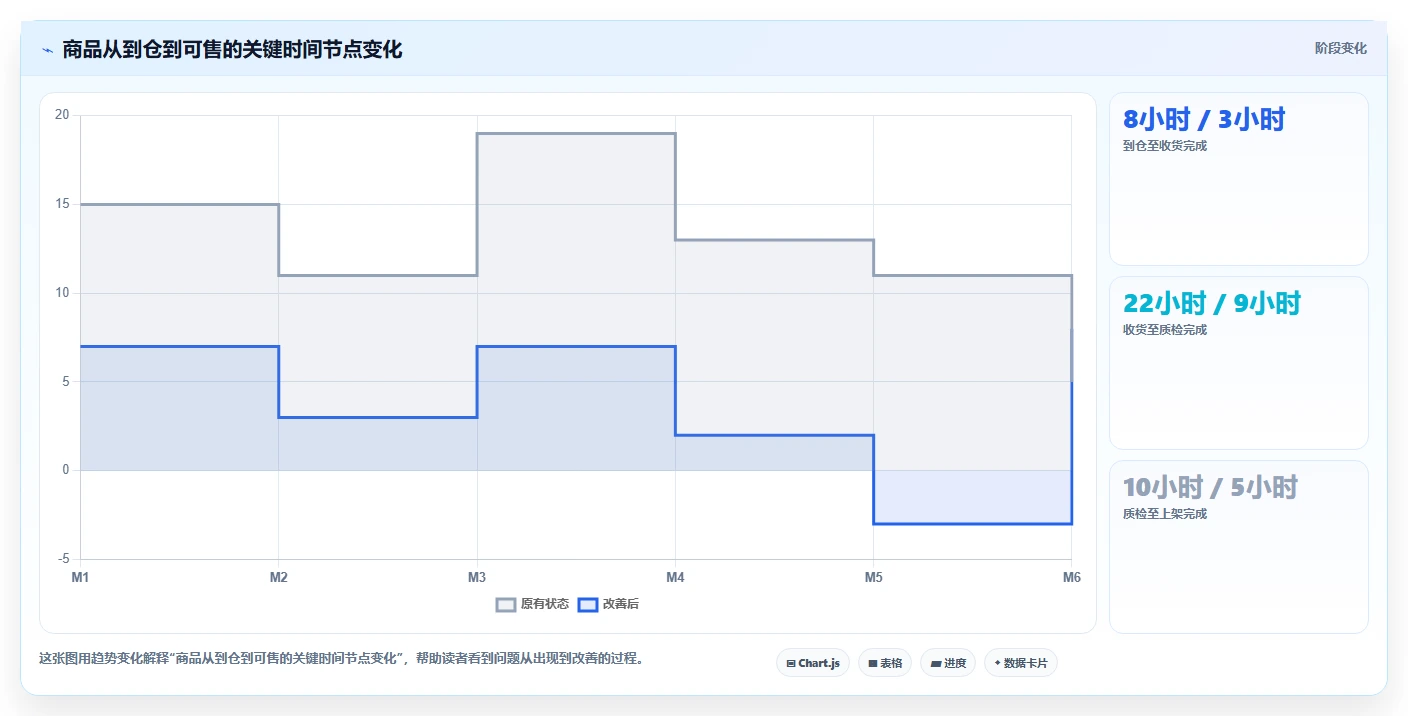Screen dimensions: 1408x716
Task: Click the M6 x-axis label
Action: pos(1071,577)
